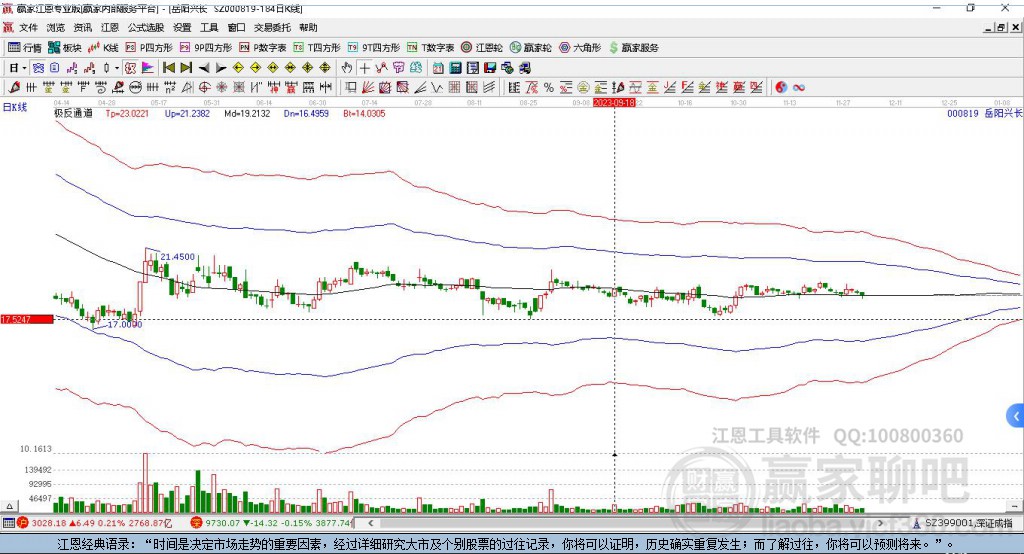
Task: Open the T四方形 tool
Action: (x=317, y=48)
